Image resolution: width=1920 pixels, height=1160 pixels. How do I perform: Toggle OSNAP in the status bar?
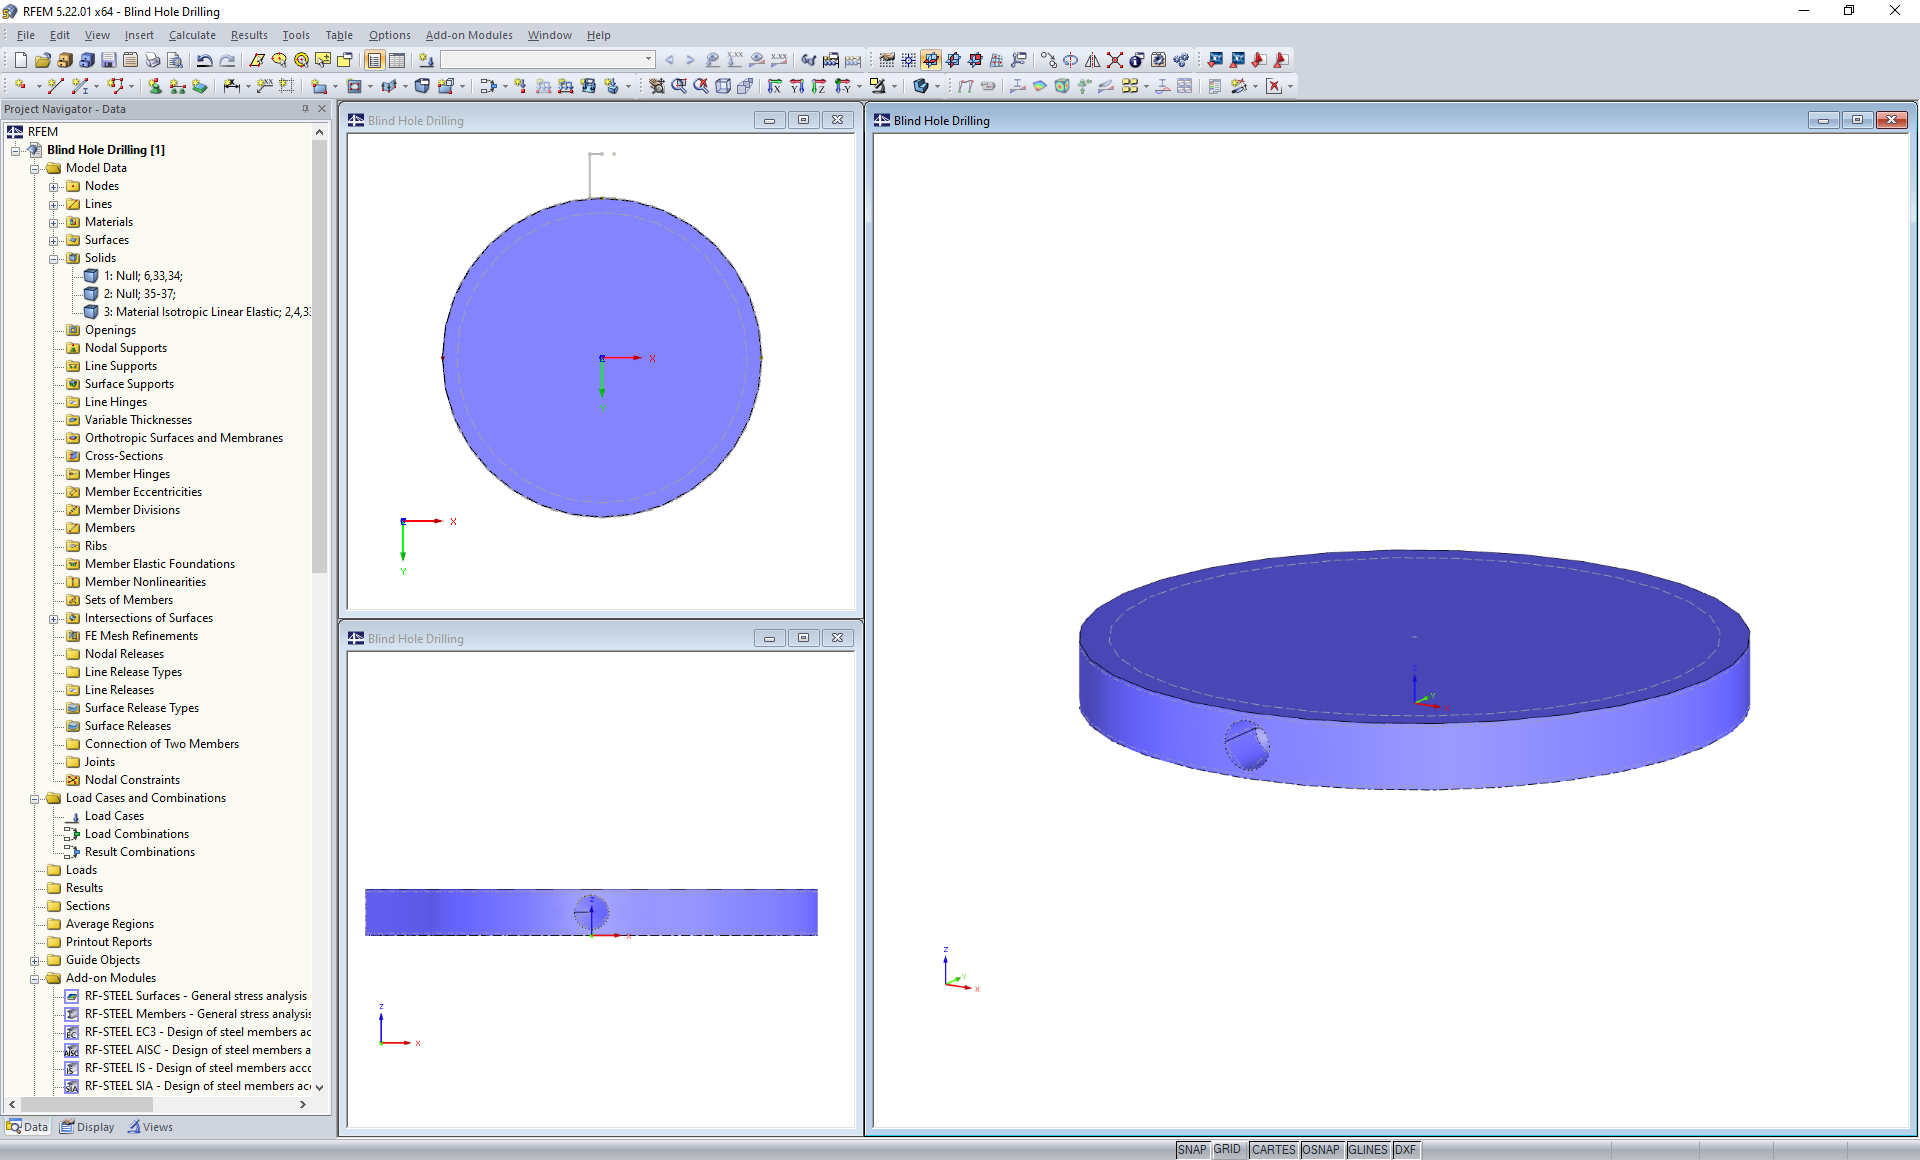(1320, 1150)
